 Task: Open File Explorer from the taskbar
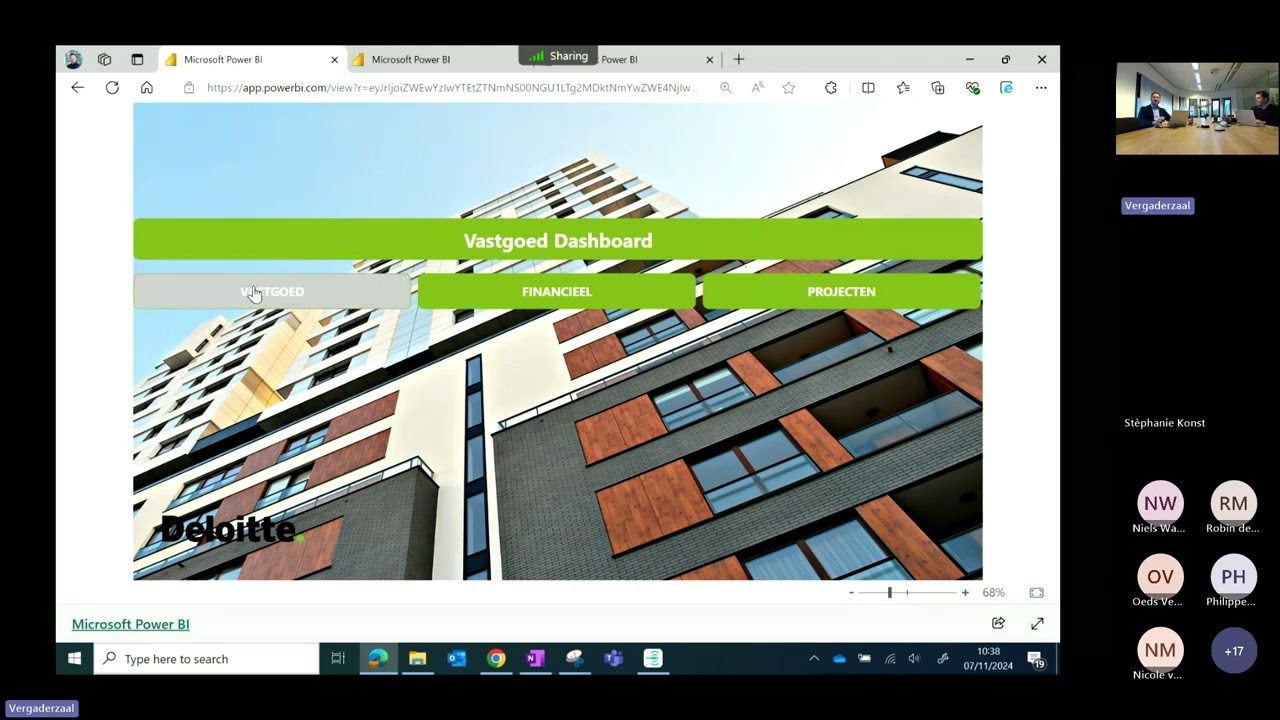(x=418, y=658)
